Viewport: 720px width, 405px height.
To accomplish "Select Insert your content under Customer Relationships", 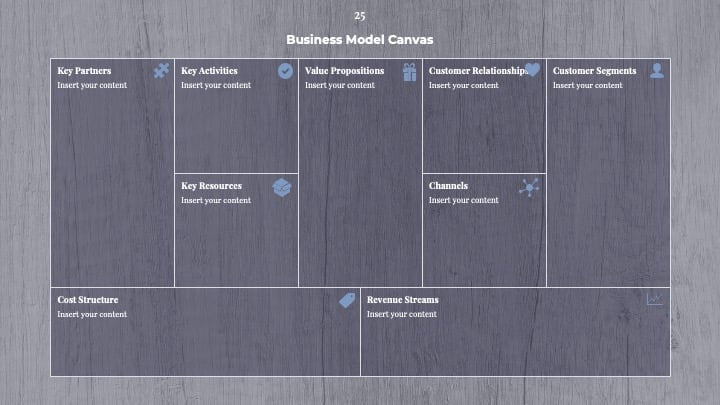I will click(463, 85).
